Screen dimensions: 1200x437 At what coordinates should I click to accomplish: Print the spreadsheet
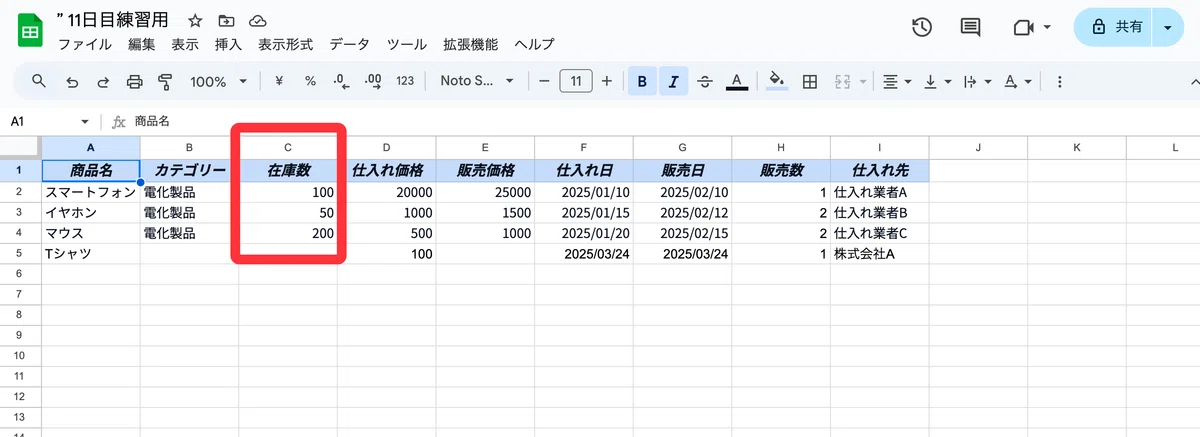pos(134,81)
